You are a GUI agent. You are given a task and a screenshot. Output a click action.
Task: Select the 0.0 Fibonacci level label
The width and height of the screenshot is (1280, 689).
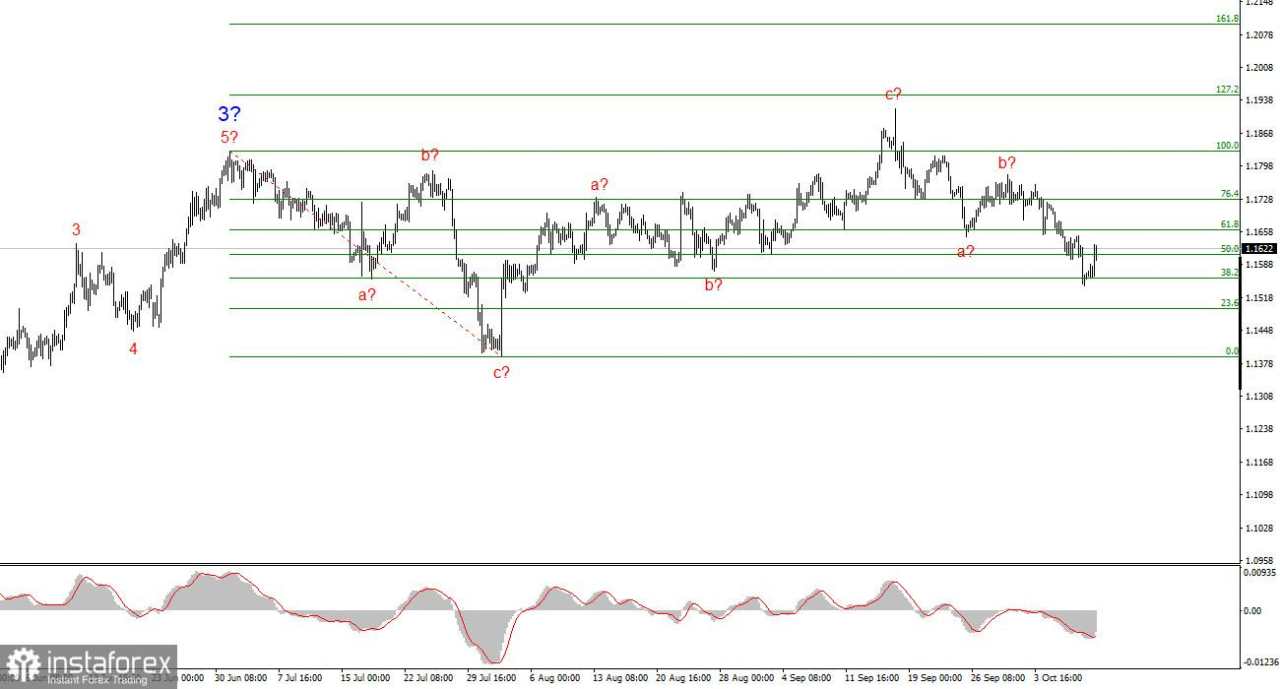[1232, 352]
